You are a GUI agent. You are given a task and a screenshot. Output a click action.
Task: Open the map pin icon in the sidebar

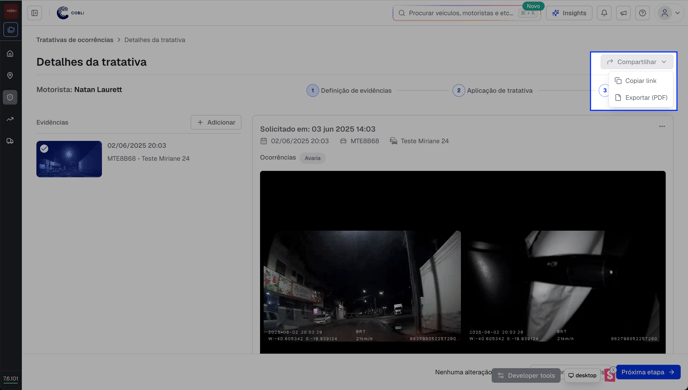pyautogui.click(x=10, y=75)
